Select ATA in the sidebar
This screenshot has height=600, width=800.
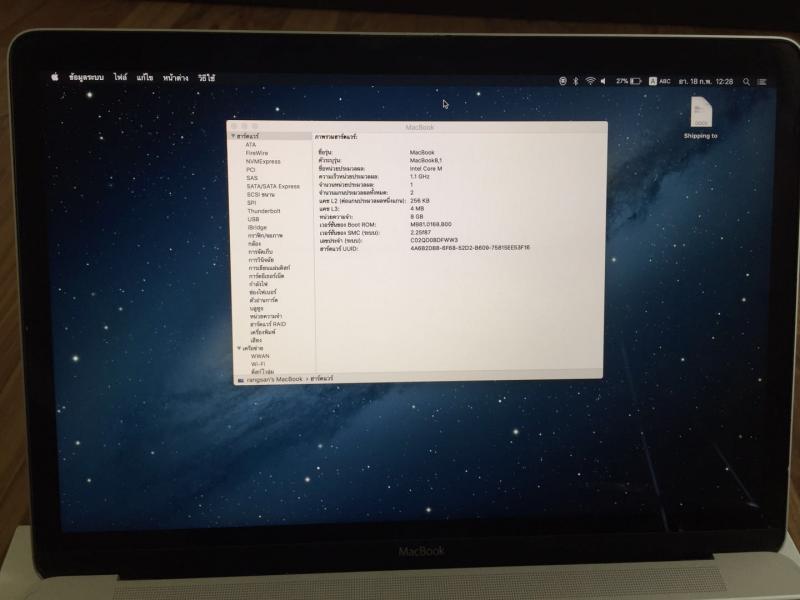coord(251,144)
